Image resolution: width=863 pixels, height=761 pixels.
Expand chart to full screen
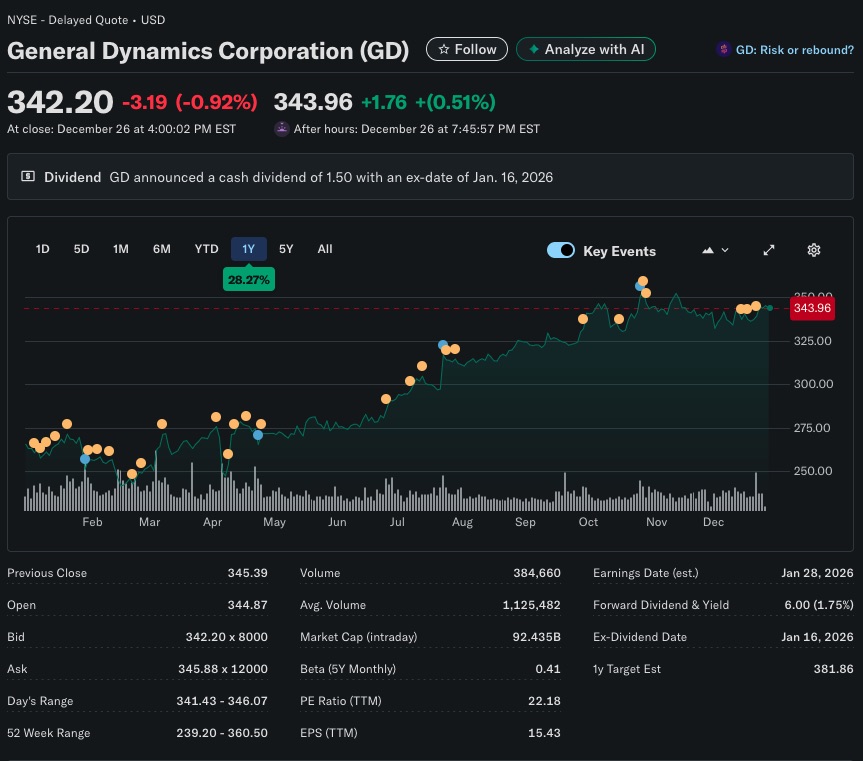pyautogui.click(x=769, y=250)
